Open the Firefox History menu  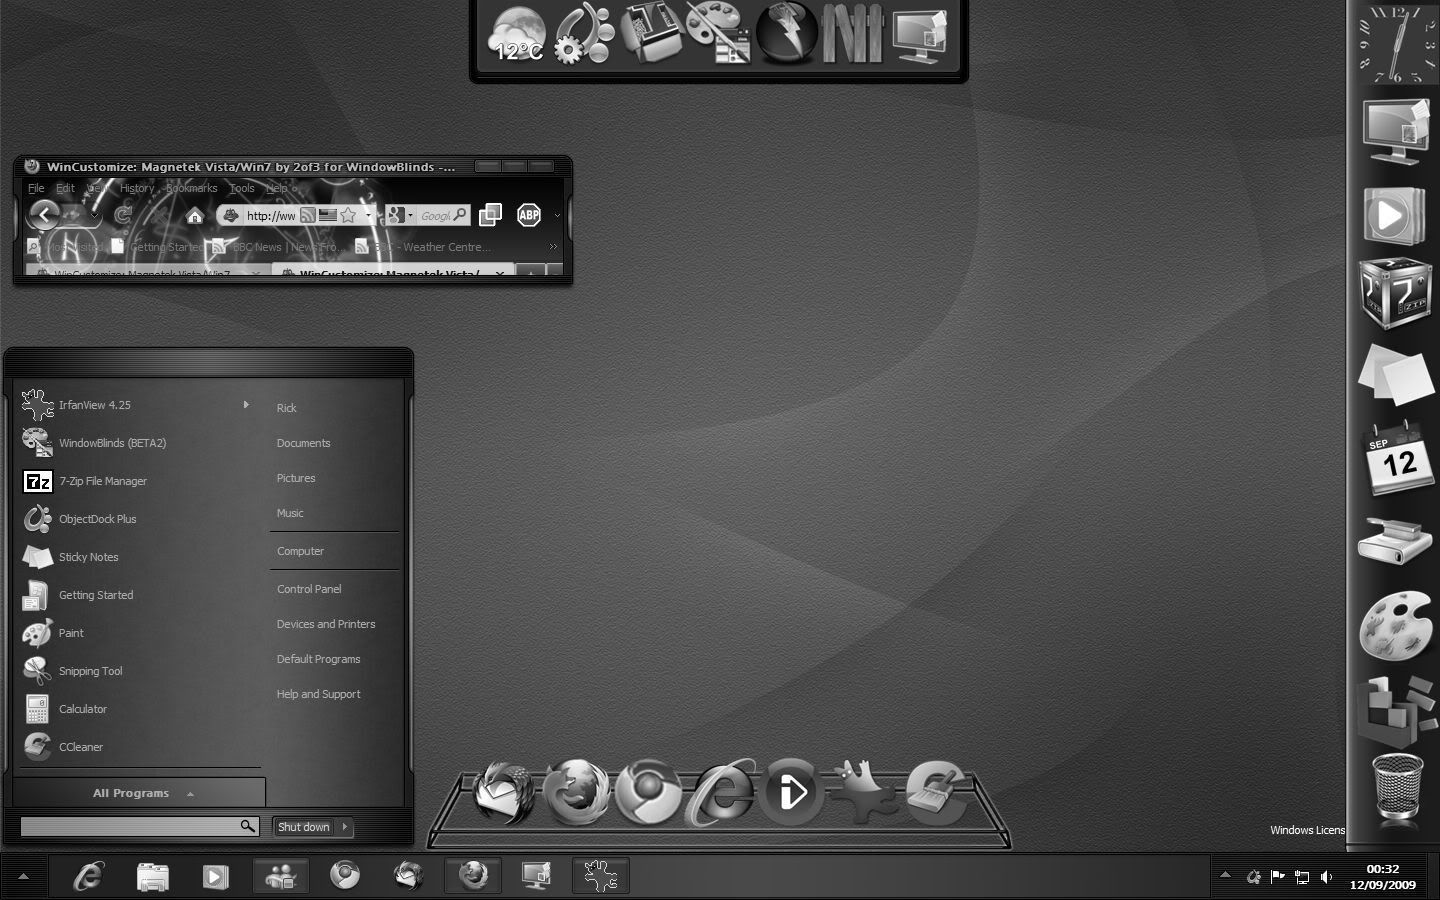pyautogui.click(x=137, y=188)
